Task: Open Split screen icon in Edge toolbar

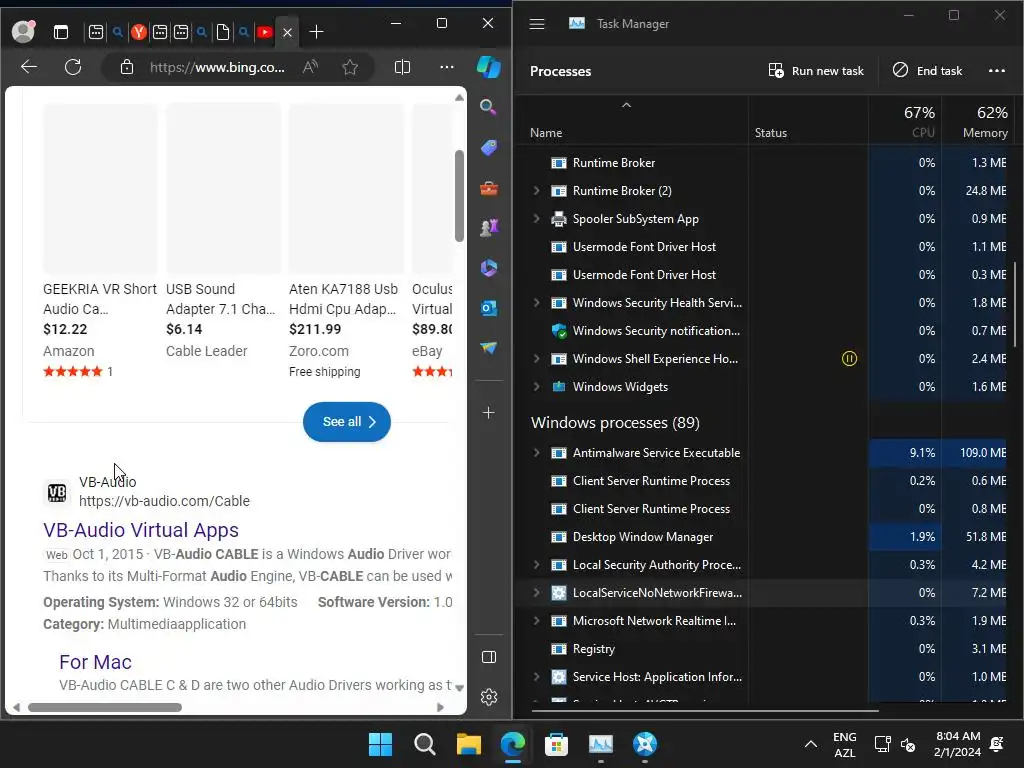Action: [402, 67]
